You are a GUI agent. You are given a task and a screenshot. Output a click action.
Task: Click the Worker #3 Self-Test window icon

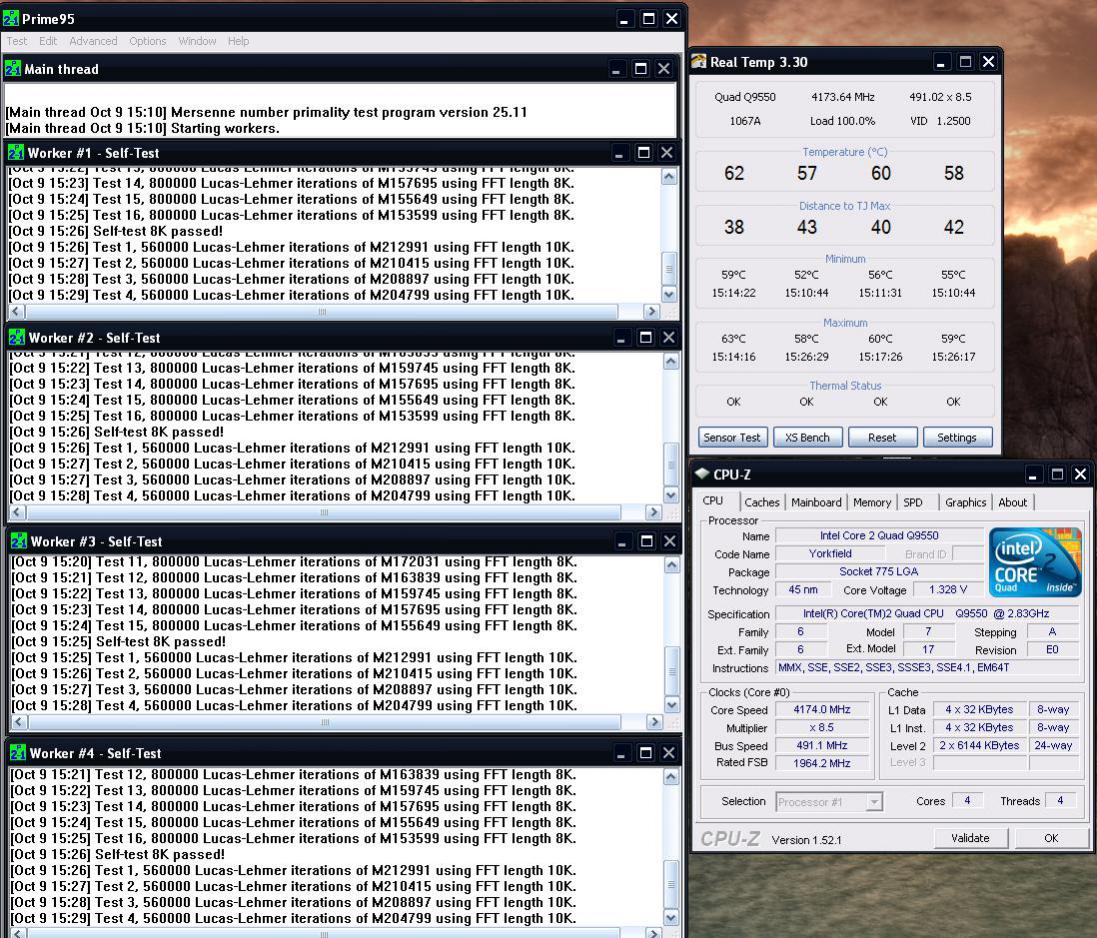19,541
